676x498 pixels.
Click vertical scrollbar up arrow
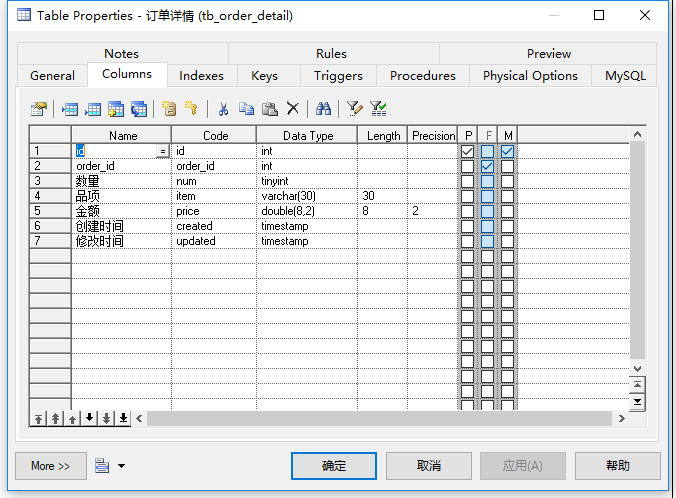(x=637, y=135)
